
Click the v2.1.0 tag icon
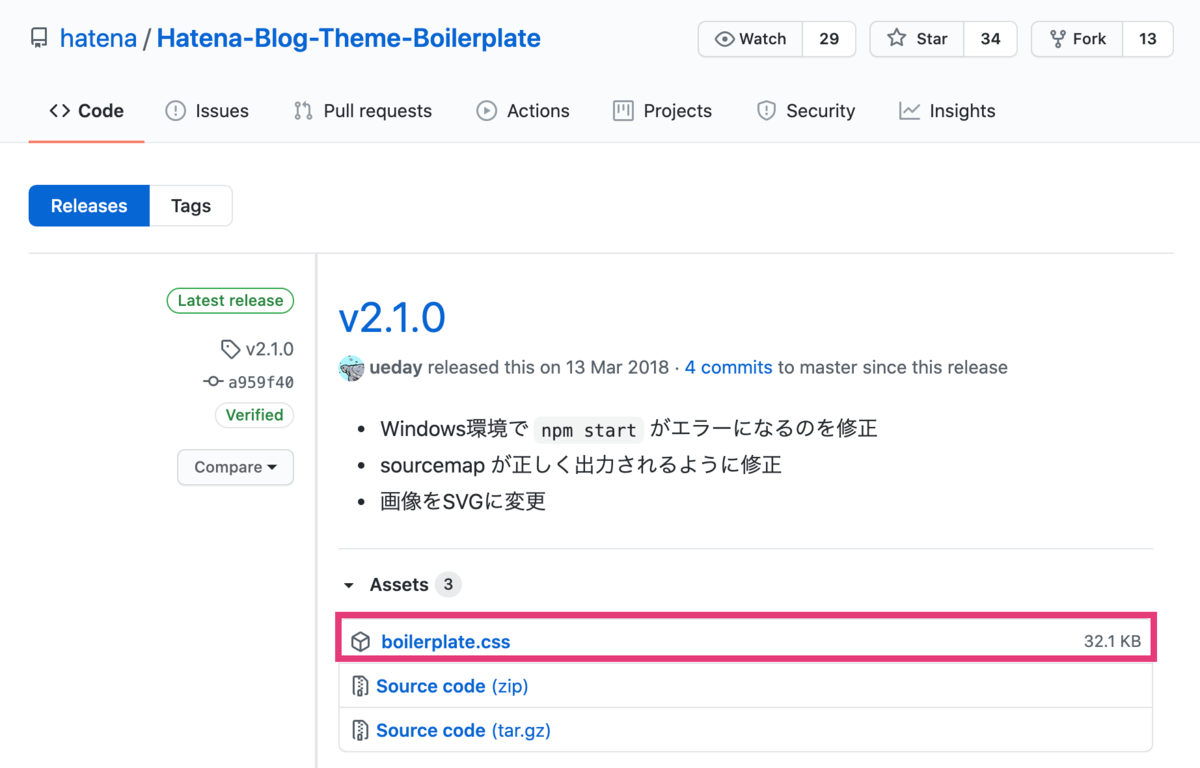click(230, 349)
